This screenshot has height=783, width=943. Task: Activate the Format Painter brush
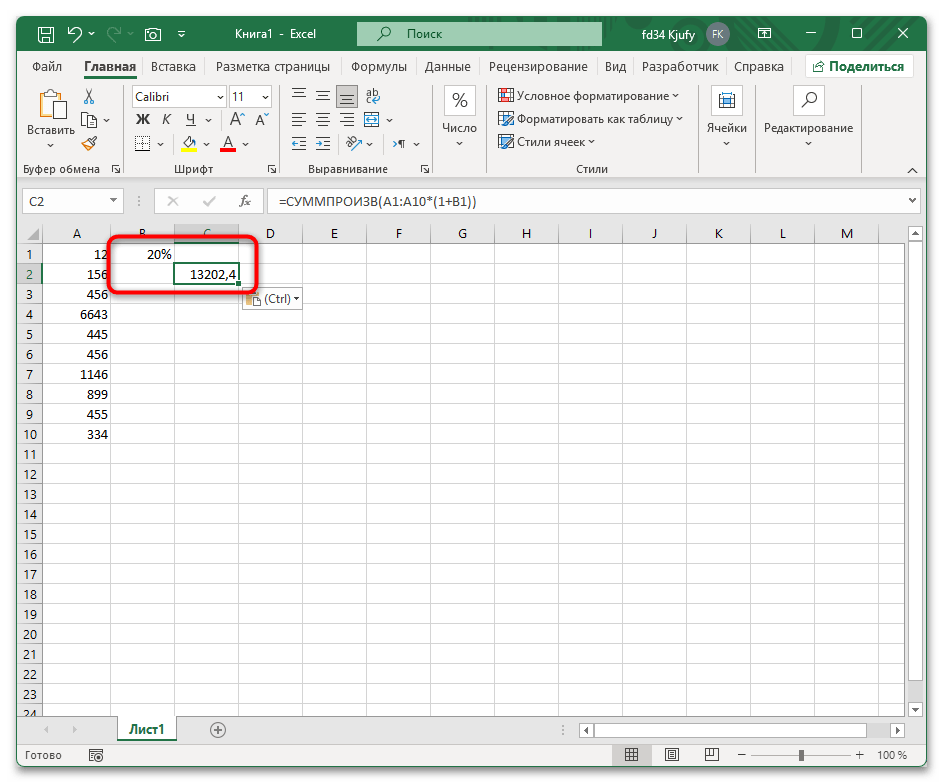coord(89,143)
